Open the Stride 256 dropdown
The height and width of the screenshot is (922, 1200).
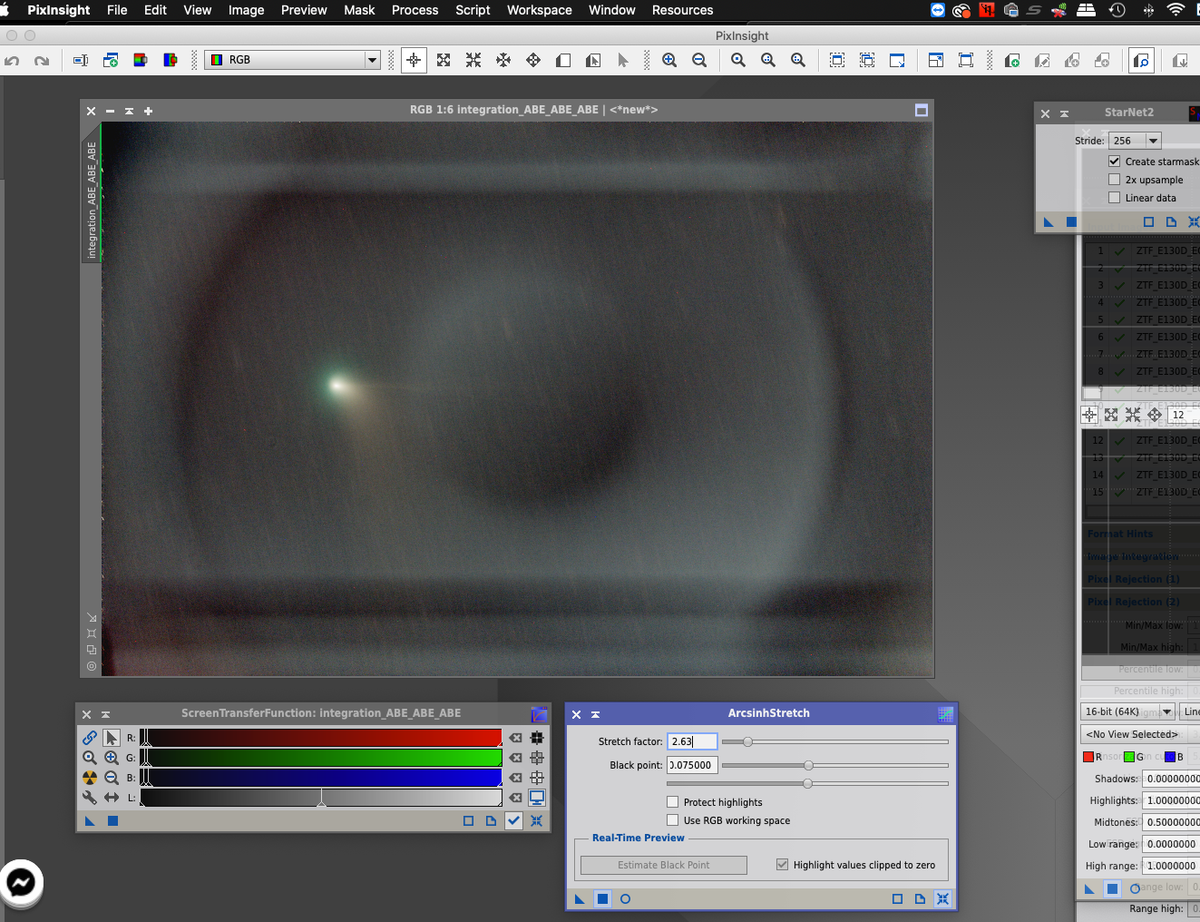click(x=1135, y=141)
